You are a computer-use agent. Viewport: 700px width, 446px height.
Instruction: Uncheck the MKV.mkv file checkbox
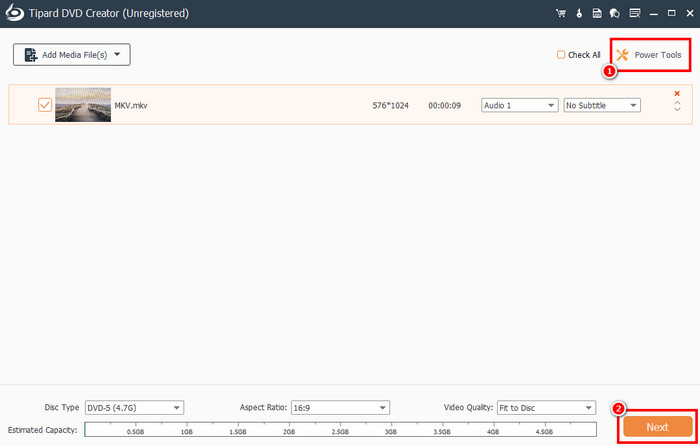tap(45, 105)
